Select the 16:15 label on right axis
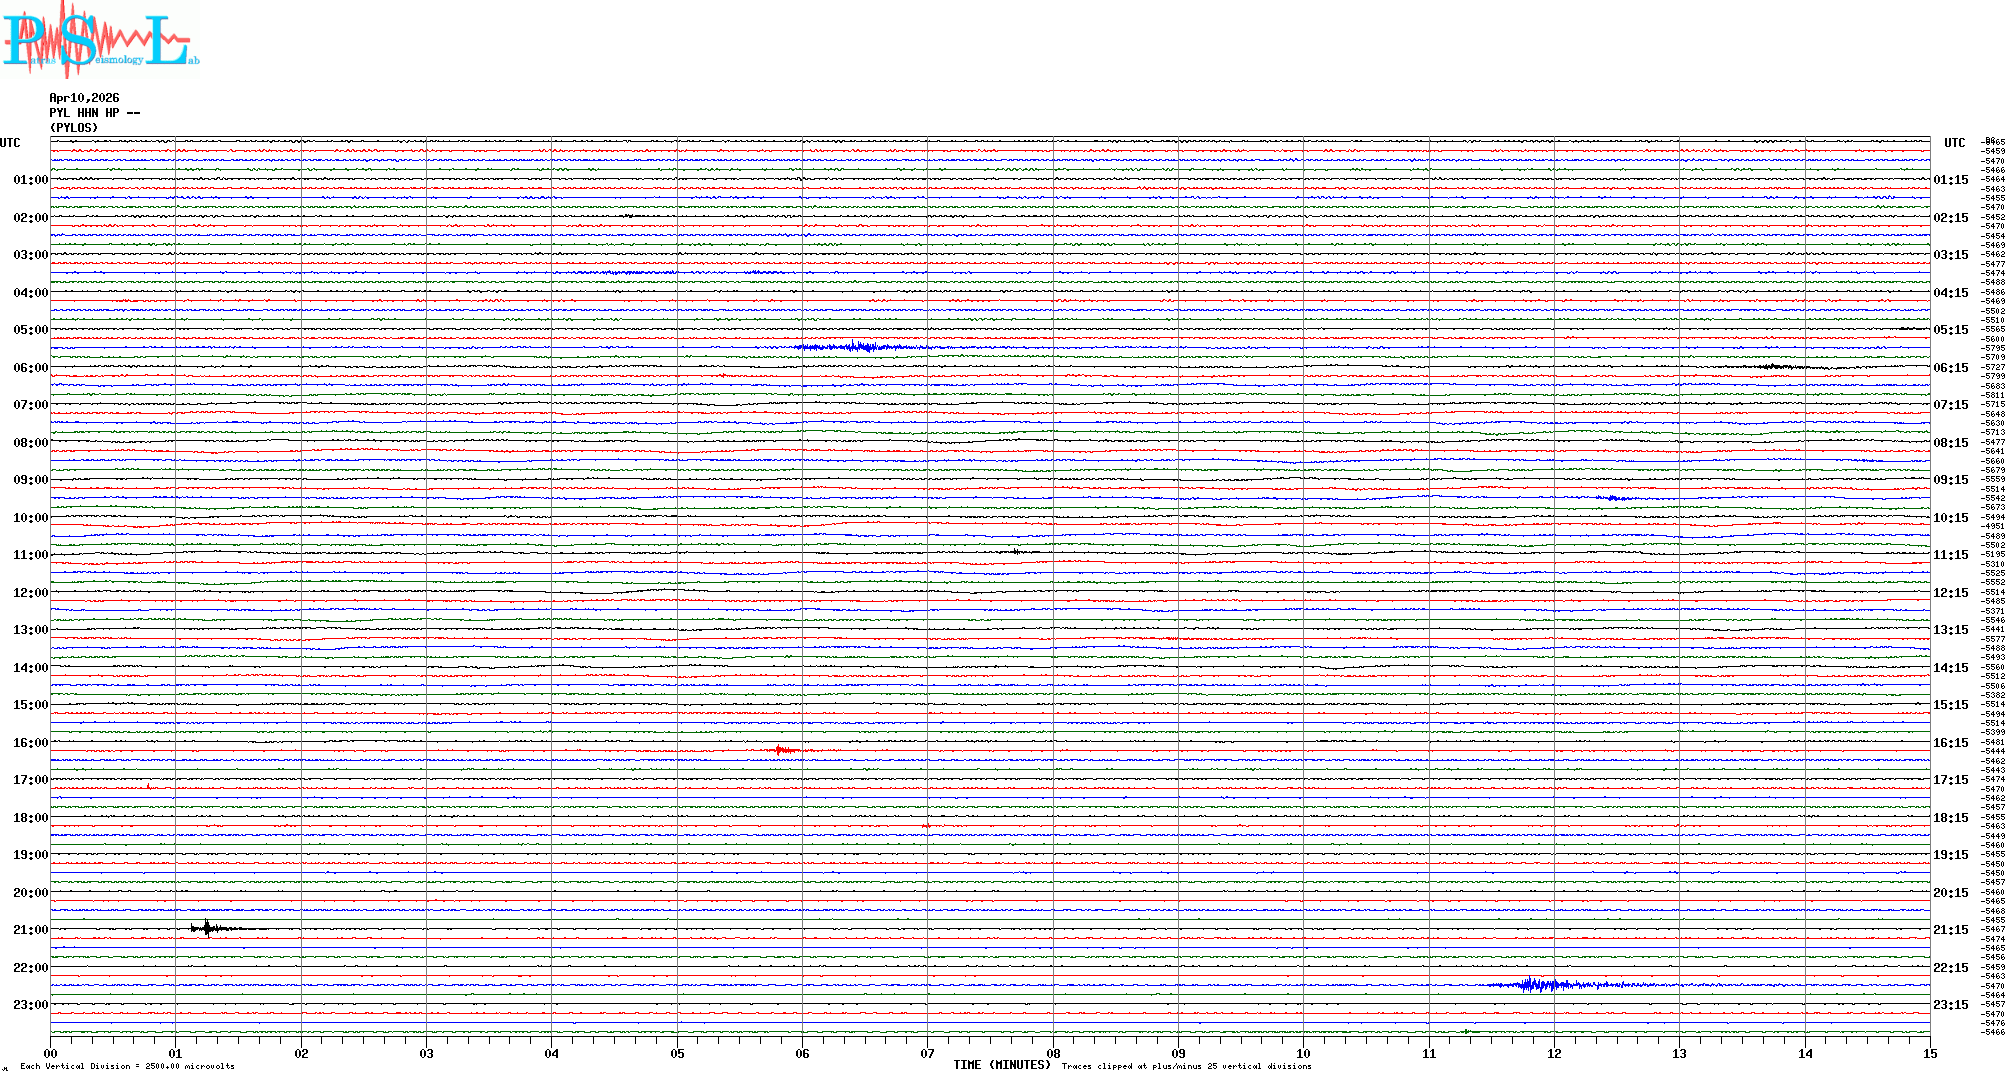The width and height of the screenshot is (2010, 1080). (1950, 743)
